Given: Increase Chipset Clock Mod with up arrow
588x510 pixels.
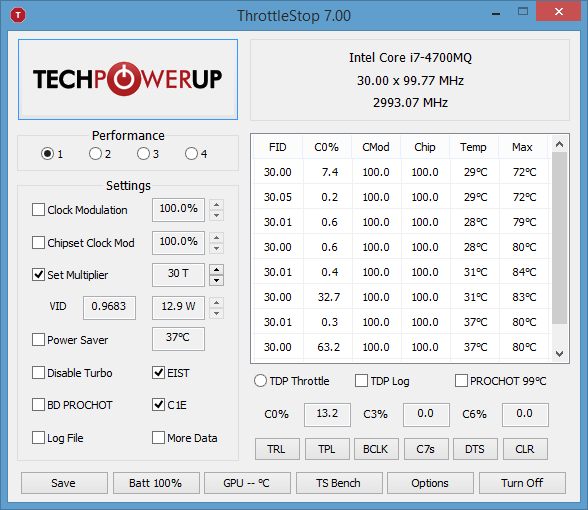Looking at the screenshot, I should coord(216,237).
